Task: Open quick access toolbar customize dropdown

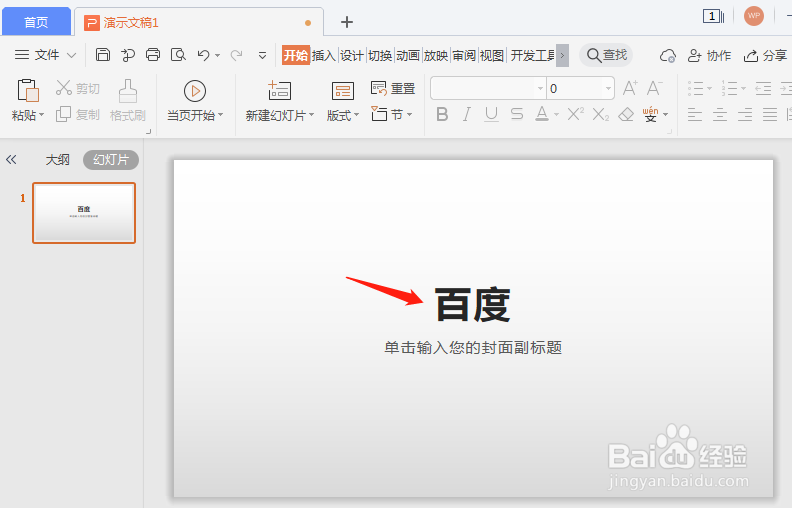Action: (262, 56)
